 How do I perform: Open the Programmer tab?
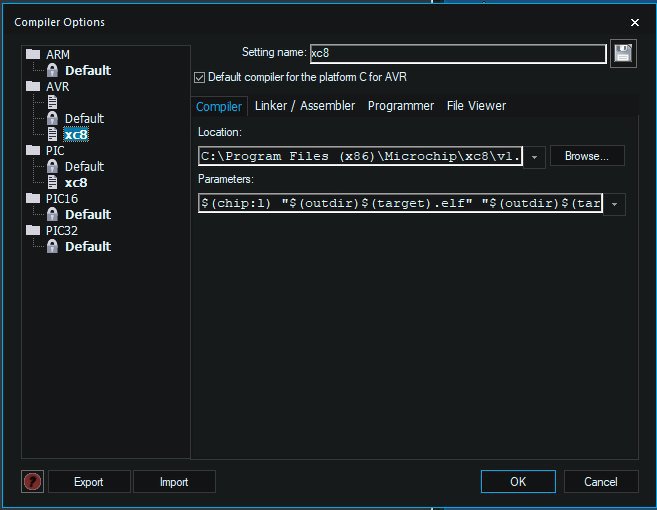pos(401,106)
